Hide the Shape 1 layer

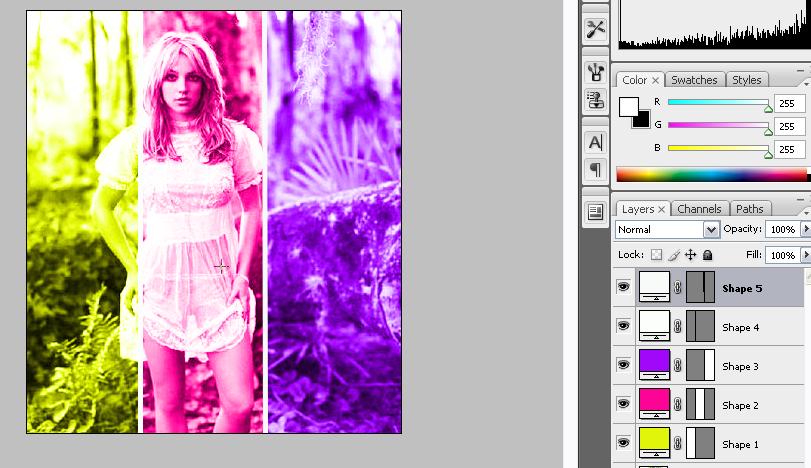pyautogui.click(x=624, y=444)
